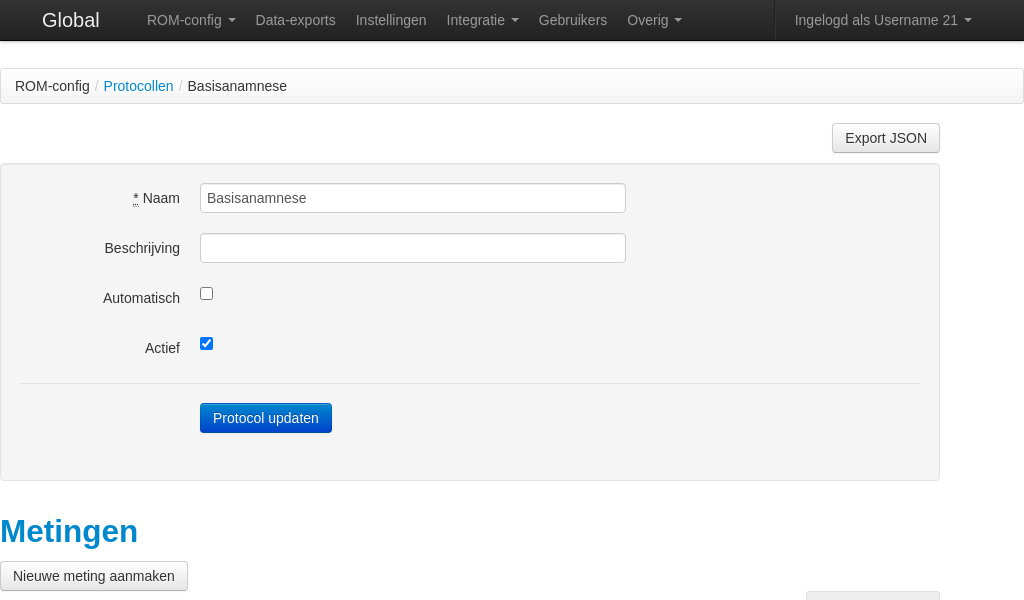This screenshot has height=600, width=1024.
Task: Open the Ingelogd als Username 21 menu
Action: click(x=882, y=20)
